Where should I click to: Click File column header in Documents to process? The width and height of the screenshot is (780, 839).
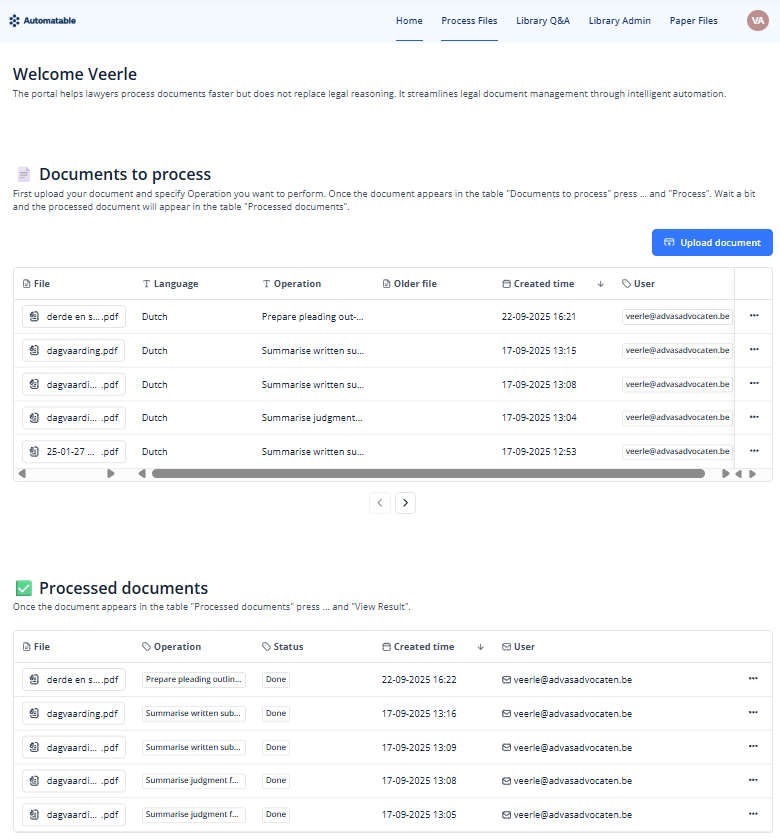36,284
